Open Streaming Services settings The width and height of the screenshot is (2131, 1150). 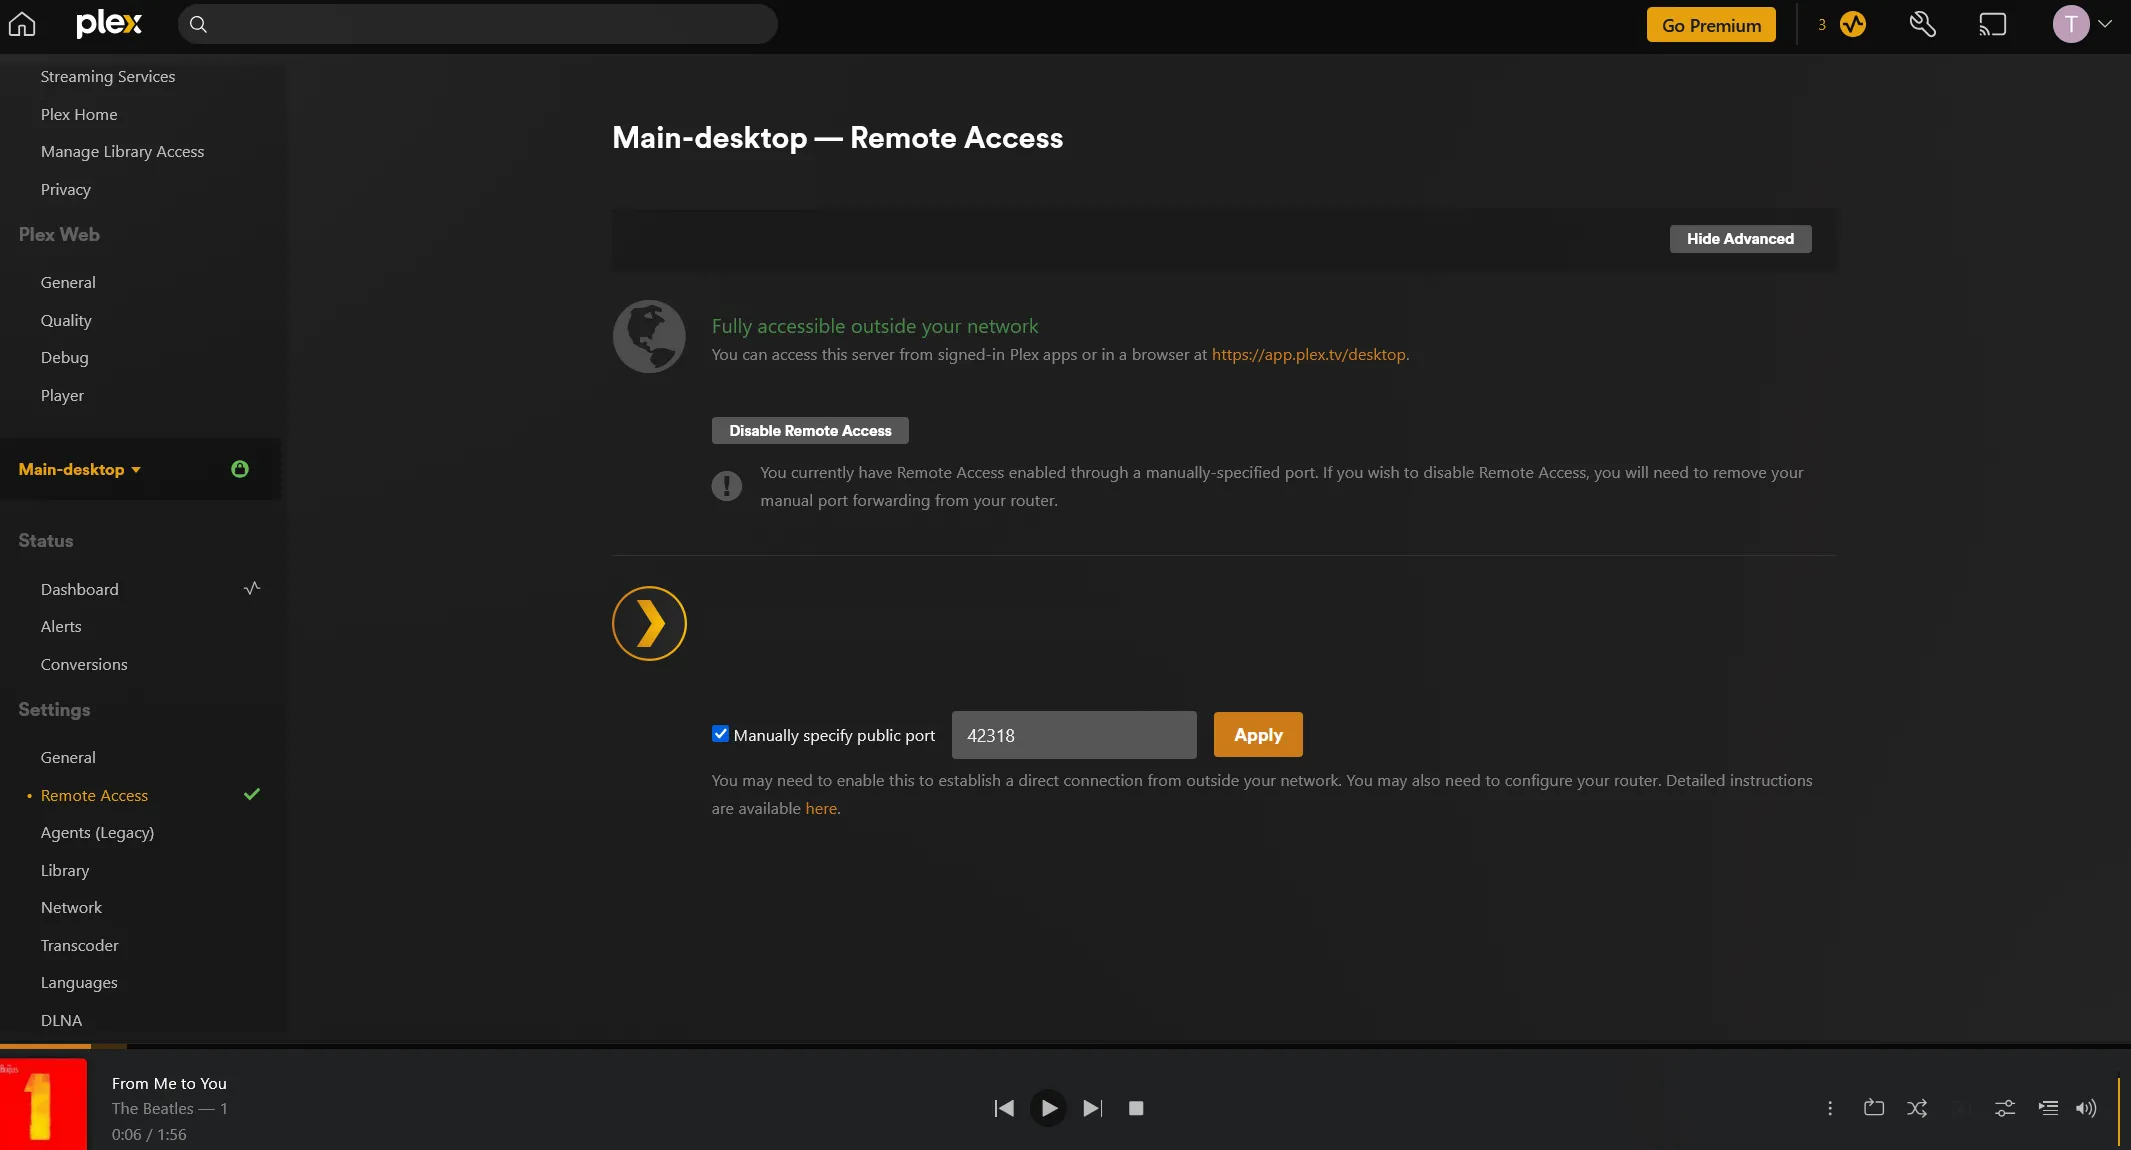coord(108,77)
